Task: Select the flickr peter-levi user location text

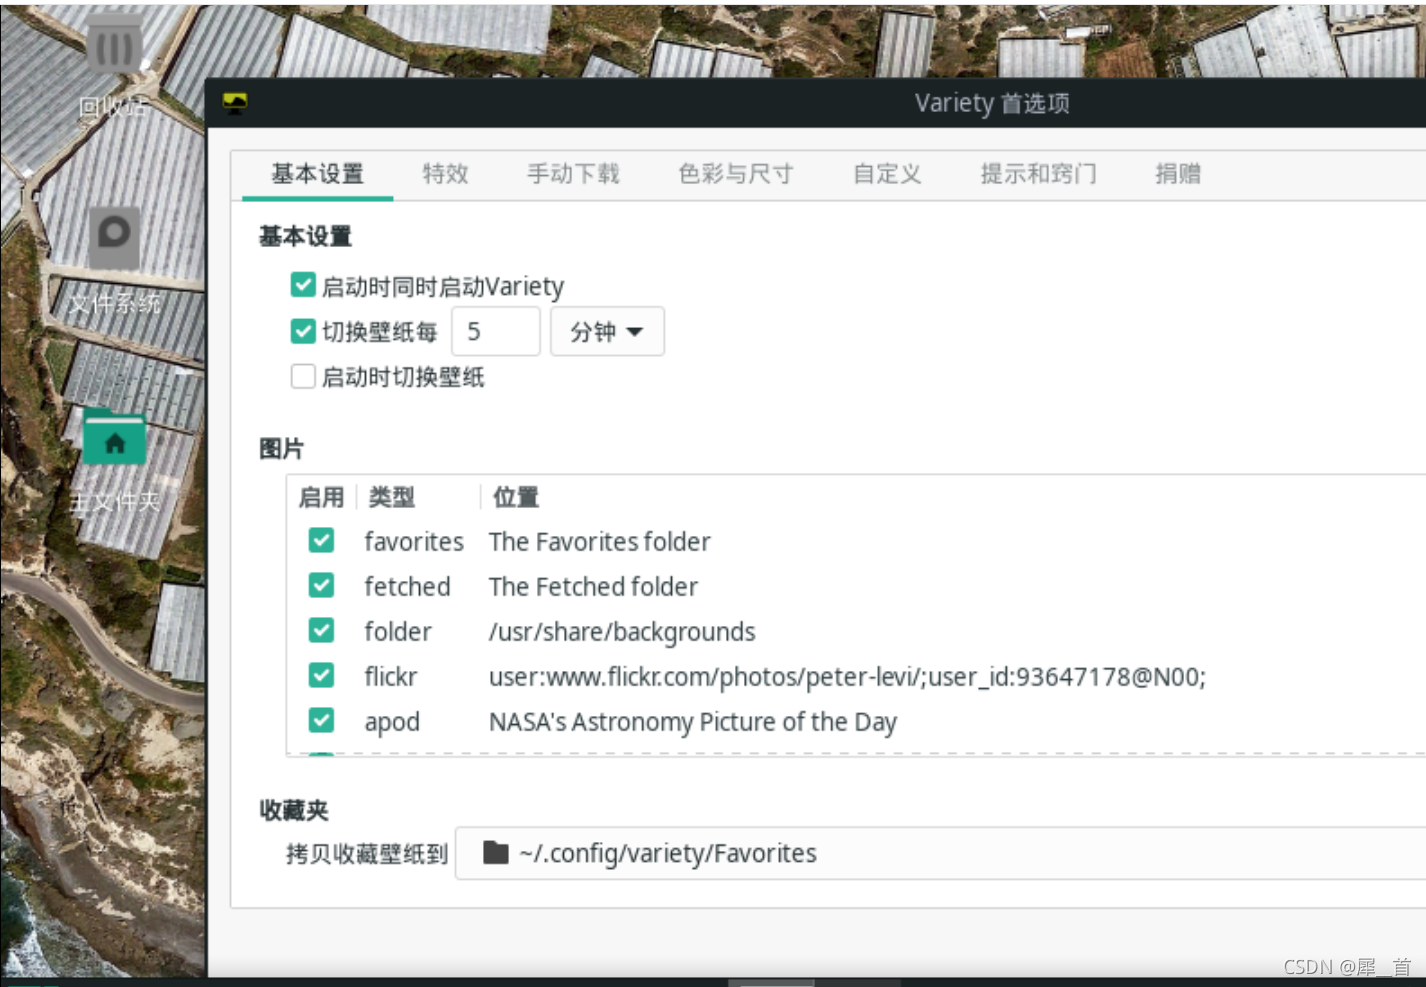Action: [848, 677]
